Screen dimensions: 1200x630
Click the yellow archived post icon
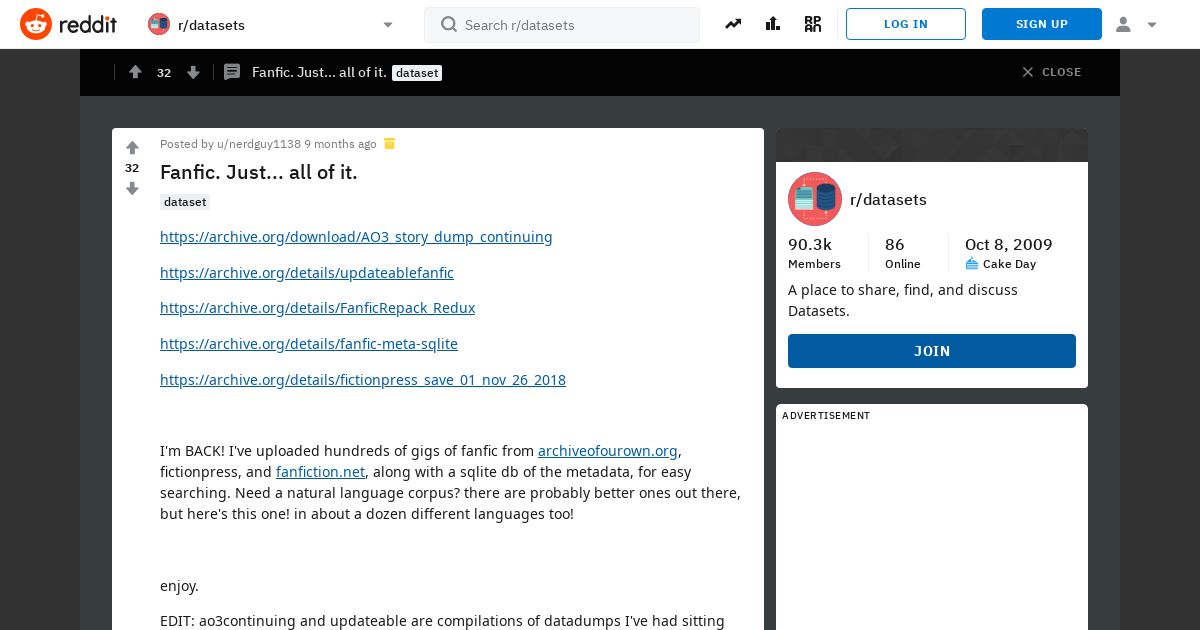pyautogui.click(x=390, y=144)
